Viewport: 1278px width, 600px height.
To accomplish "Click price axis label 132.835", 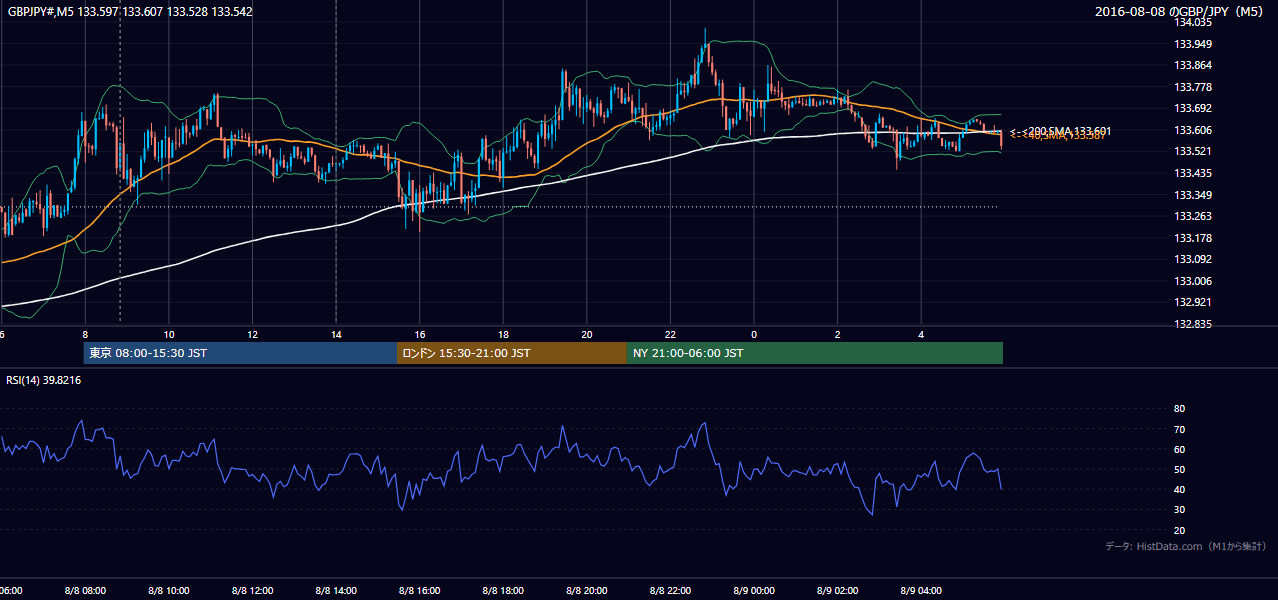I will [1195, 324].
